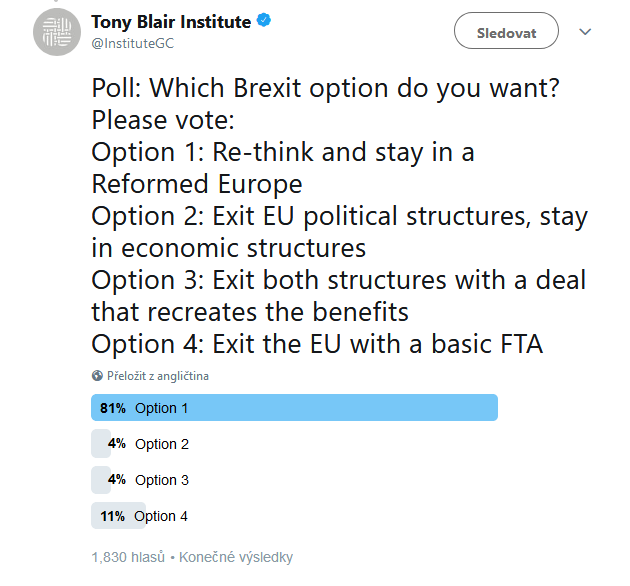Click the Option 4 Exit EU FTA line
The height and width of the screenshot is (586, 630).
point(317,344)
